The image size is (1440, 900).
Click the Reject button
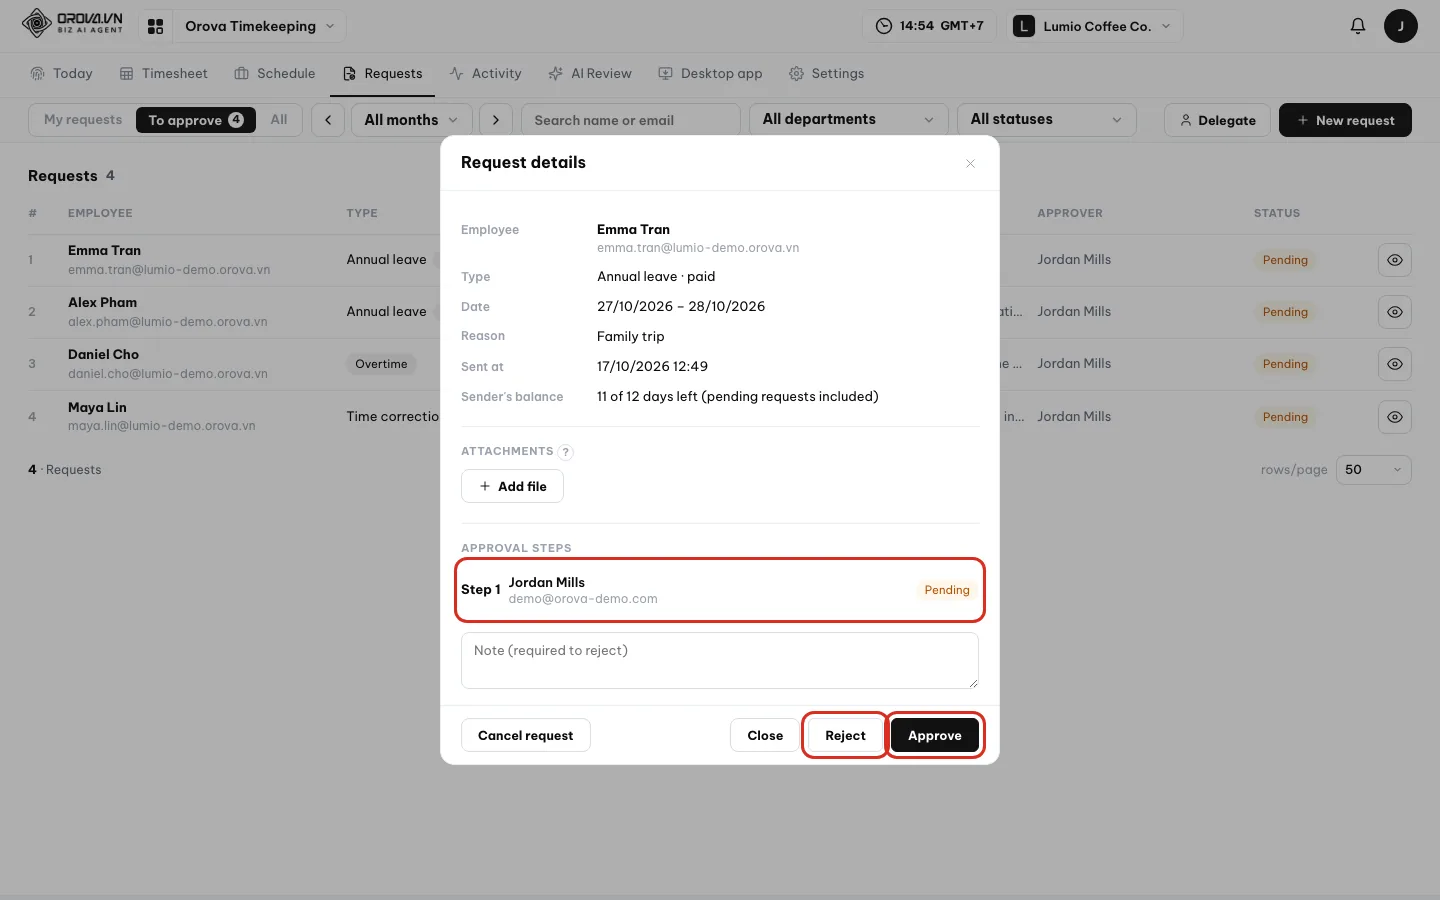(845, 736)
